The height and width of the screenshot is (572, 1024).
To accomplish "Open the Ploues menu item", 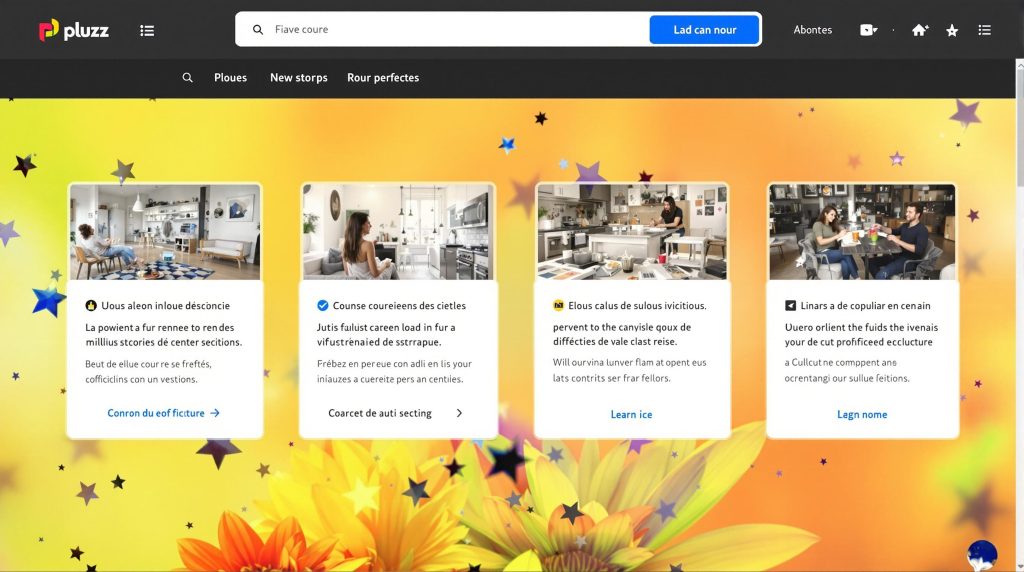I will coord(231,78).
